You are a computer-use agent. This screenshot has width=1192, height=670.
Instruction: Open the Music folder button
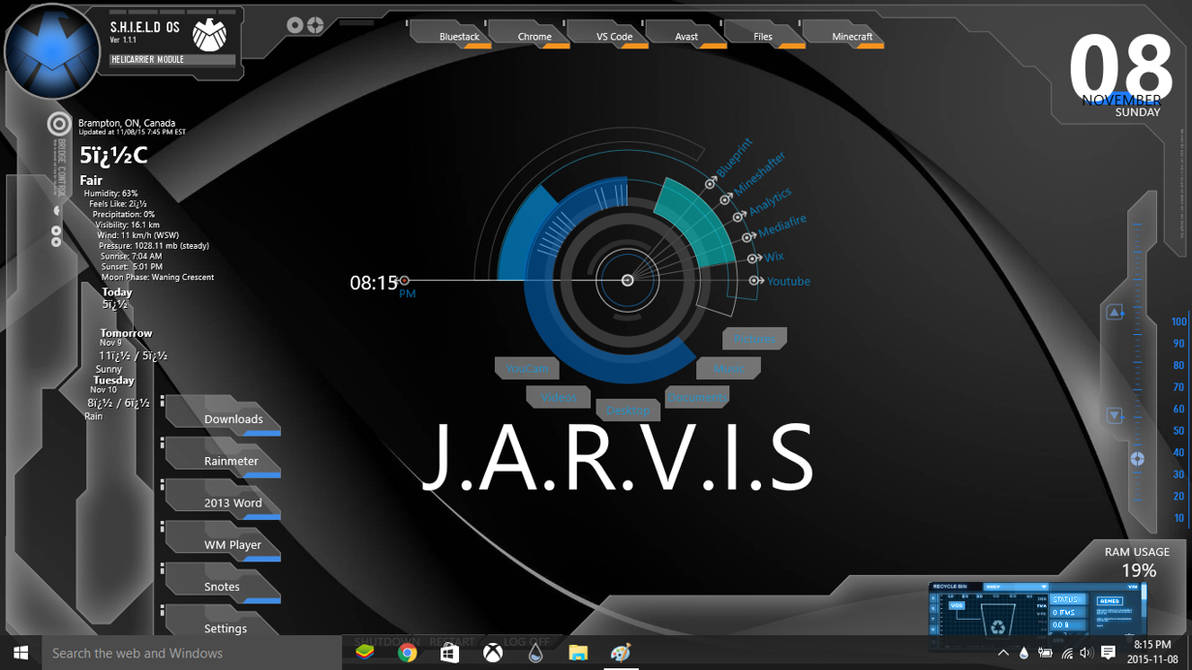[728, 368]
